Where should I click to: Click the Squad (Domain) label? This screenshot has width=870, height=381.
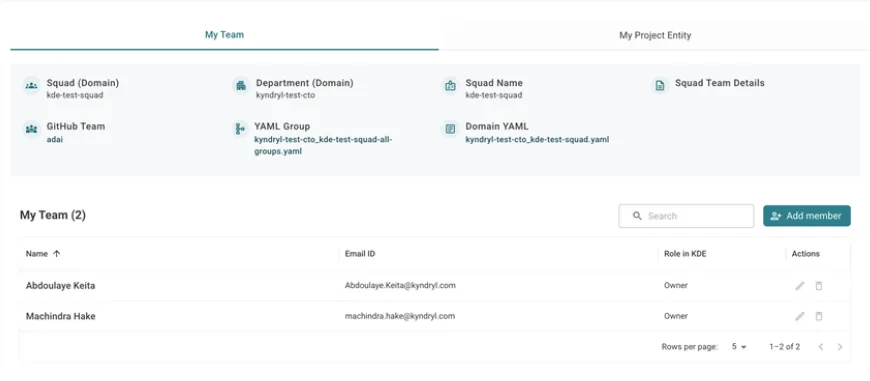[x=83, y=83]
